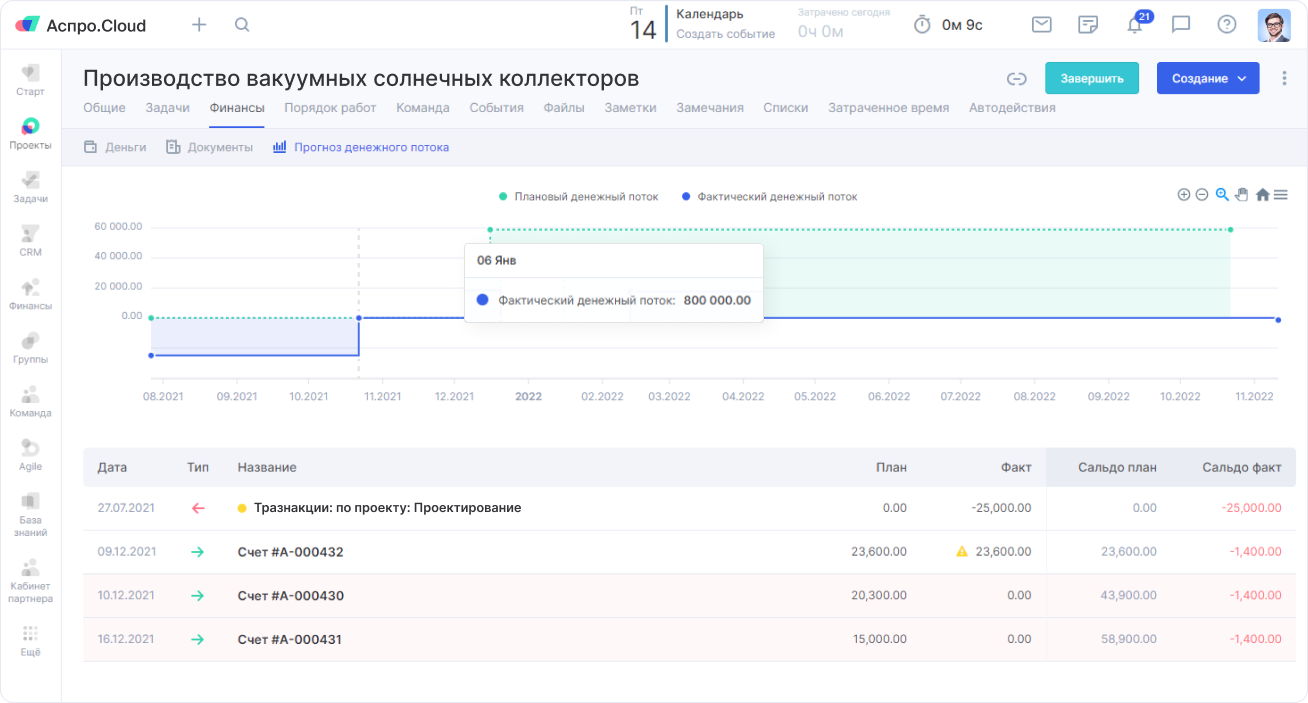This screenshot has height=703, width=1308.
Task: Click the search magnifier icon in header
Action: tap(242, 25)
